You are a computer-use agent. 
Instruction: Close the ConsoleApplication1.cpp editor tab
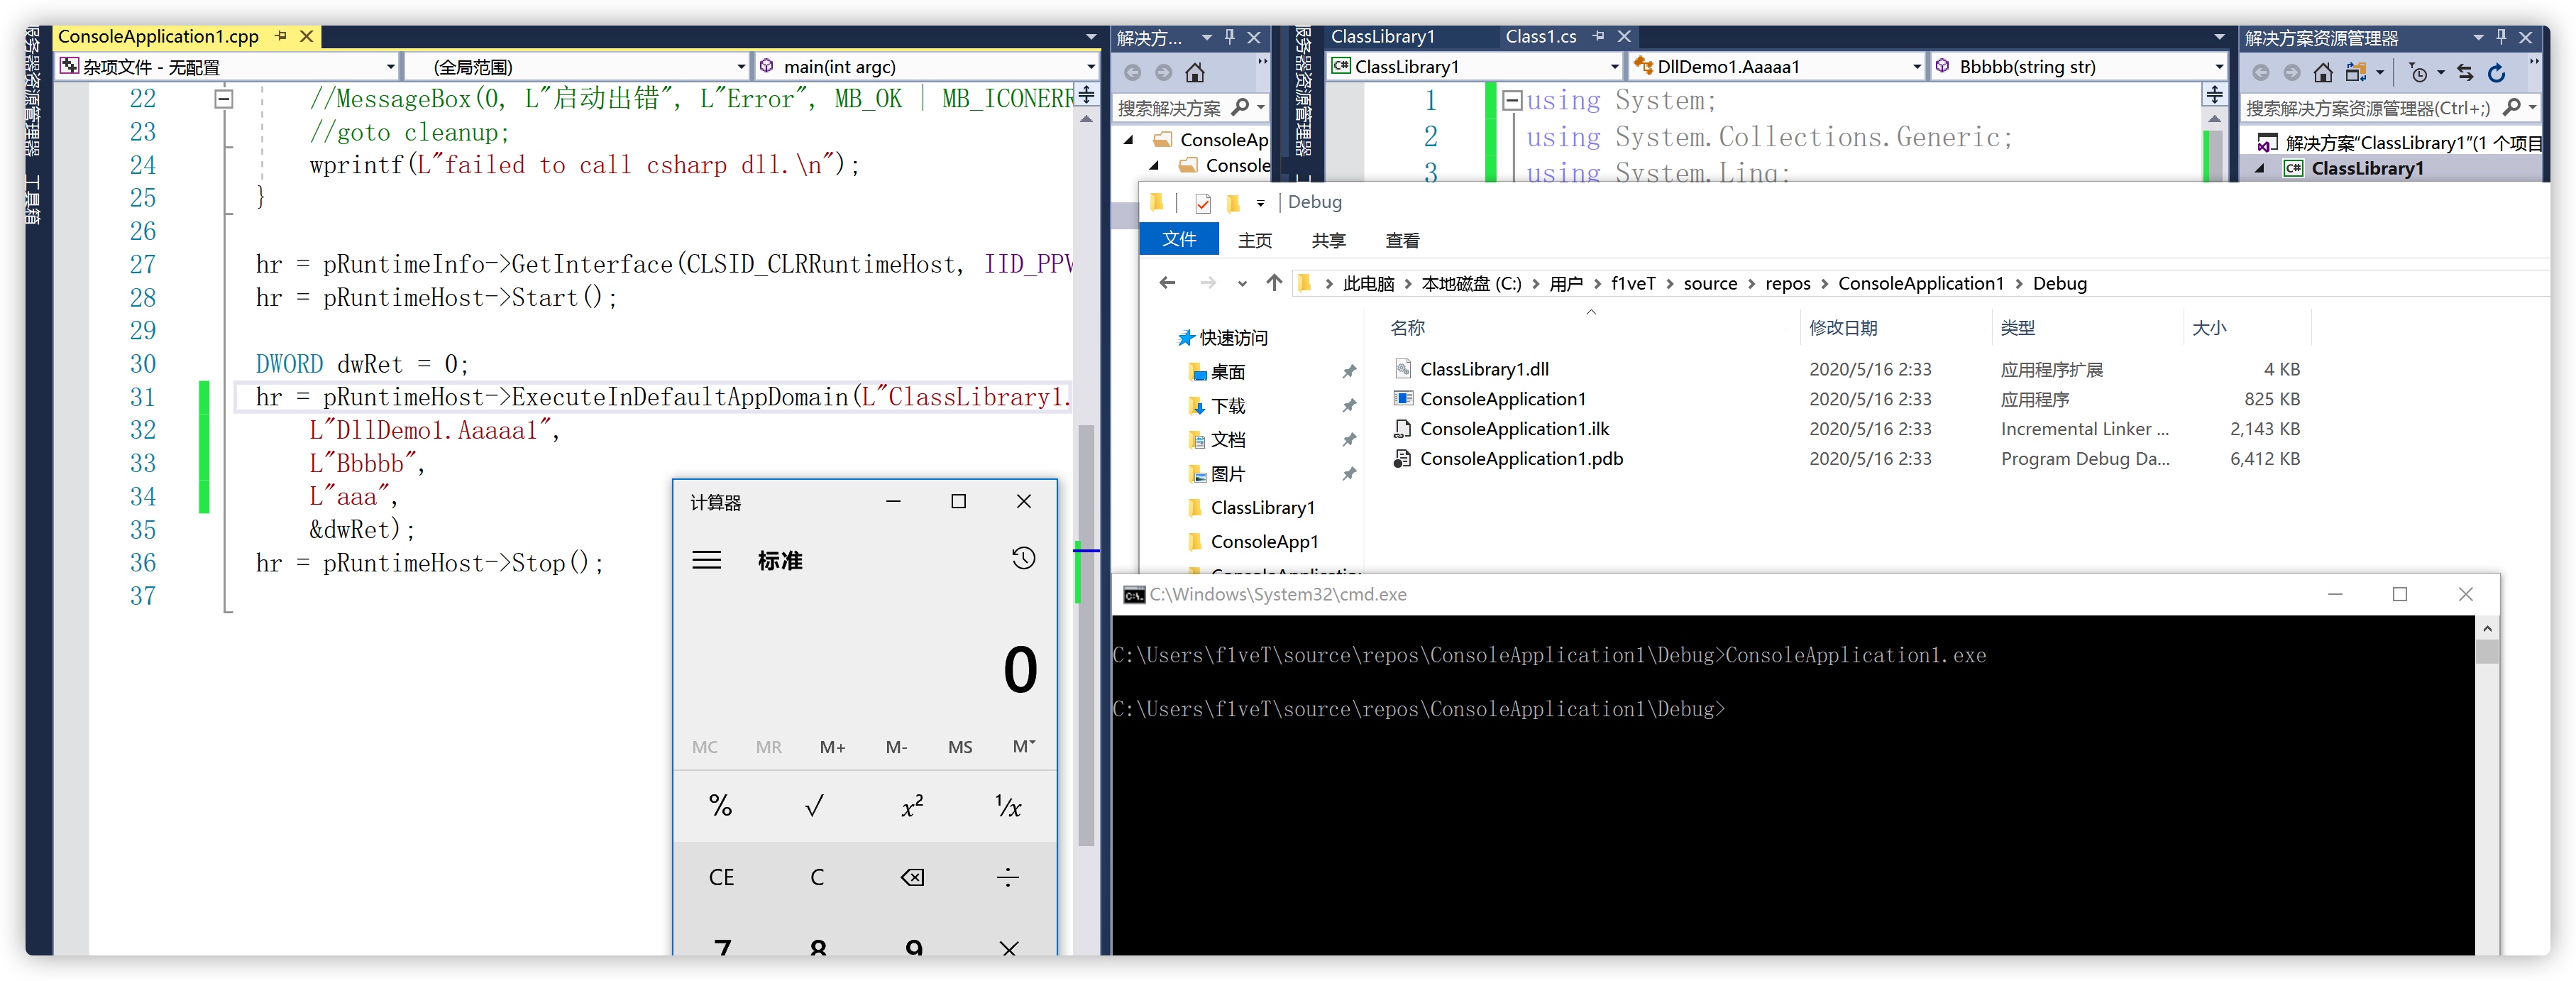[x=307, y=36]
